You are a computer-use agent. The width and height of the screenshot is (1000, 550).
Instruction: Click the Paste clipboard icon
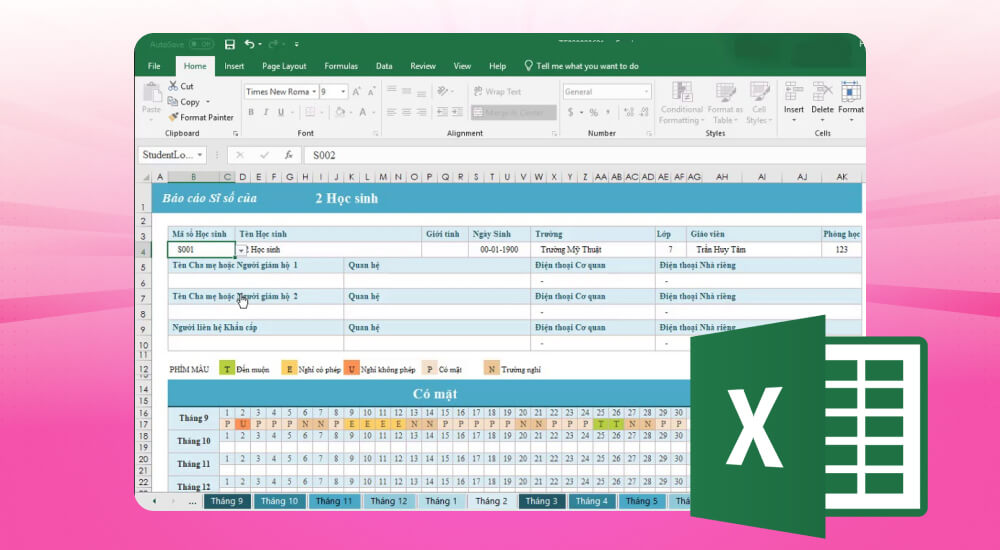tap(152, 93)
